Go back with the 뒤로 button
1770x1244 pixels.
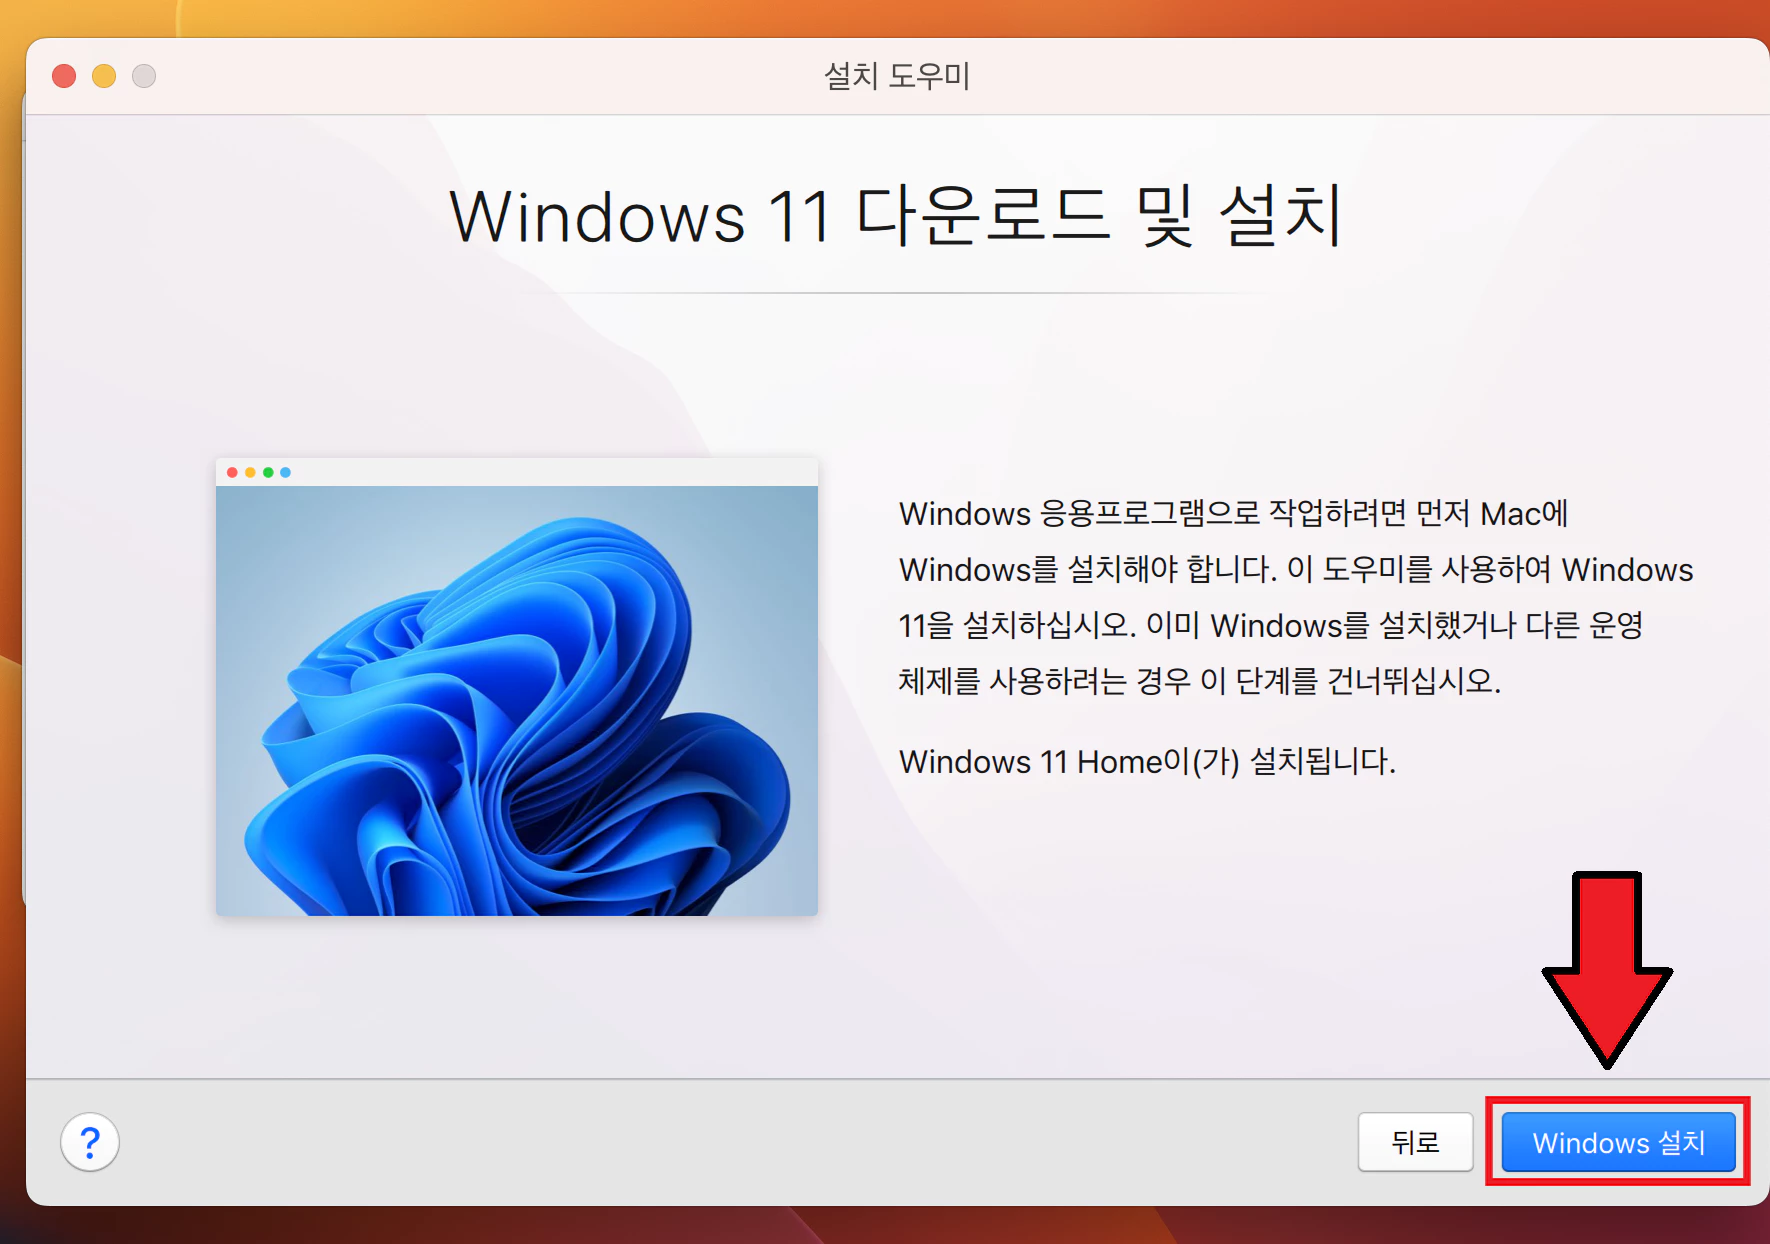[x=1415, y=1142]
